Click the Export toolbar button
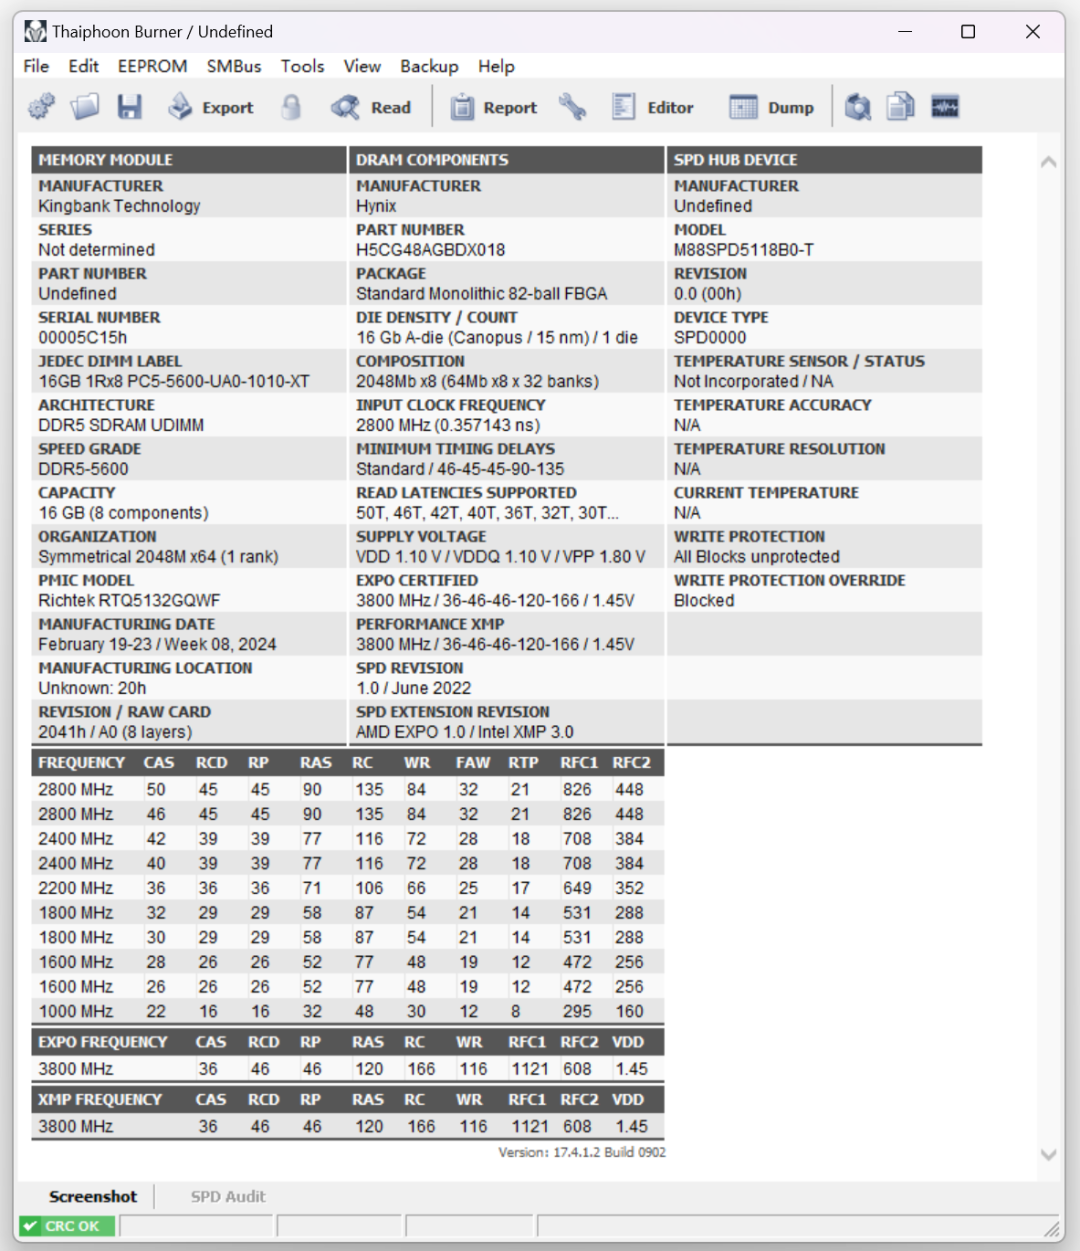This screenshot has height=1251, width=1080. point(210,107)
